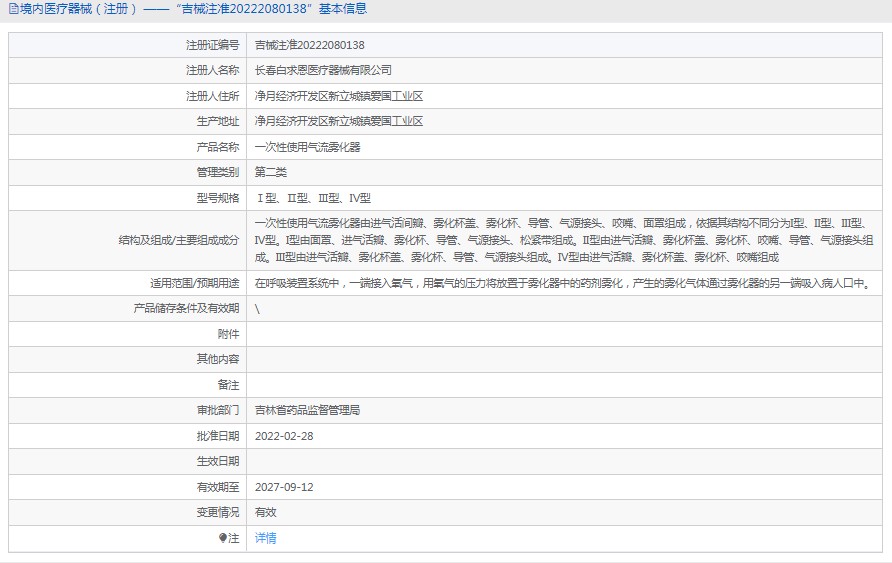Click the 生产地址 label
The width and height of the screenshot is (892, 563).
218,121
